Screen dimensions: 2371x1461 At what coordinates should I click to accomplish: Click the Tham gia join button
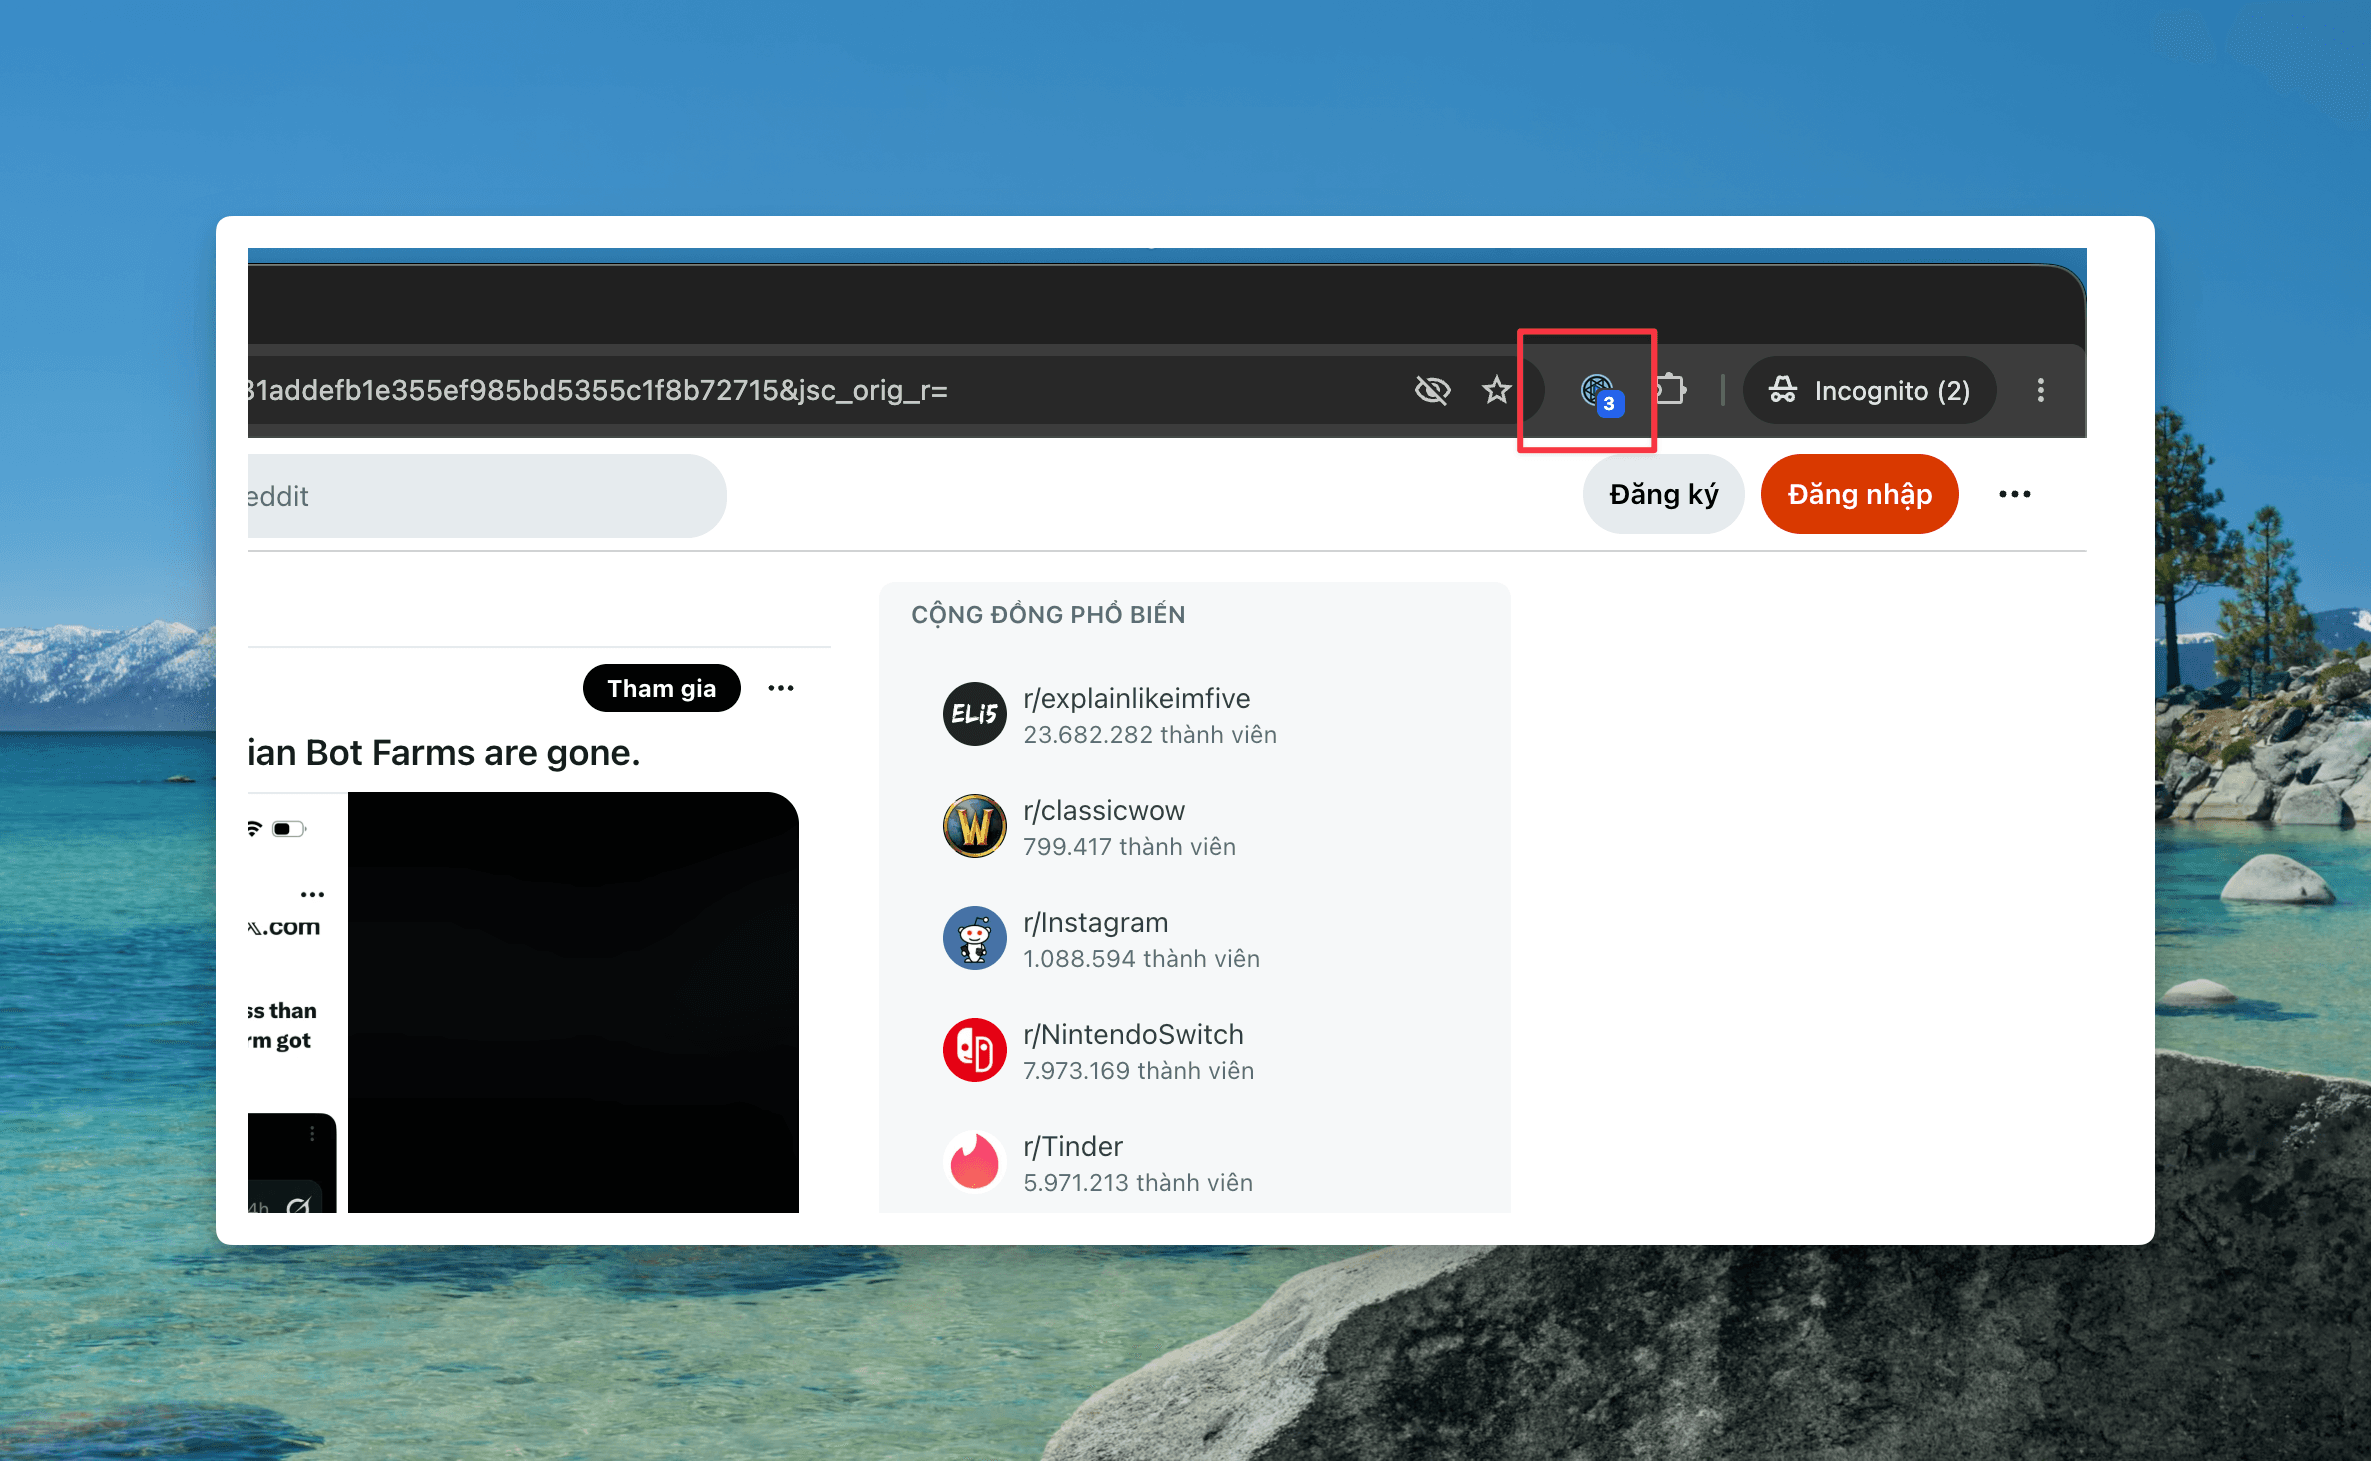pos(661,688)
